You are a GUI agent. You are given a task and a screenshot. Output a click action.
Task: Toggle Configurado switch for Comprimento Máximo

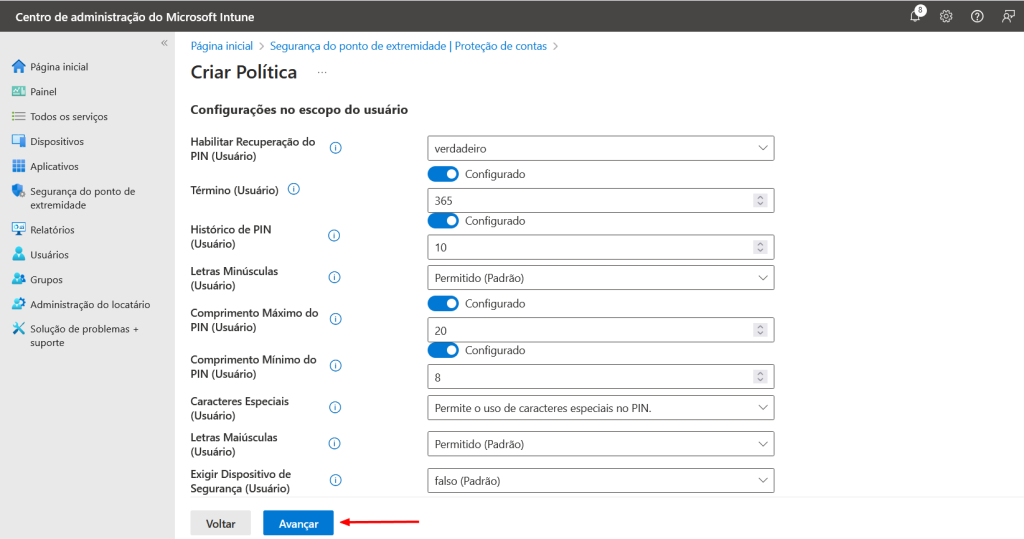pyautogui.click(x=443, y=304)
